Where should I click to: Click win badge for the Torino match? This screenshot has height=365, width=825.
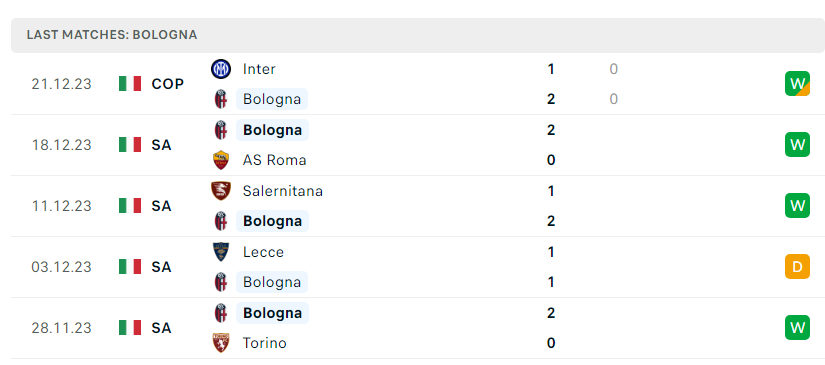tap(797, 328)
